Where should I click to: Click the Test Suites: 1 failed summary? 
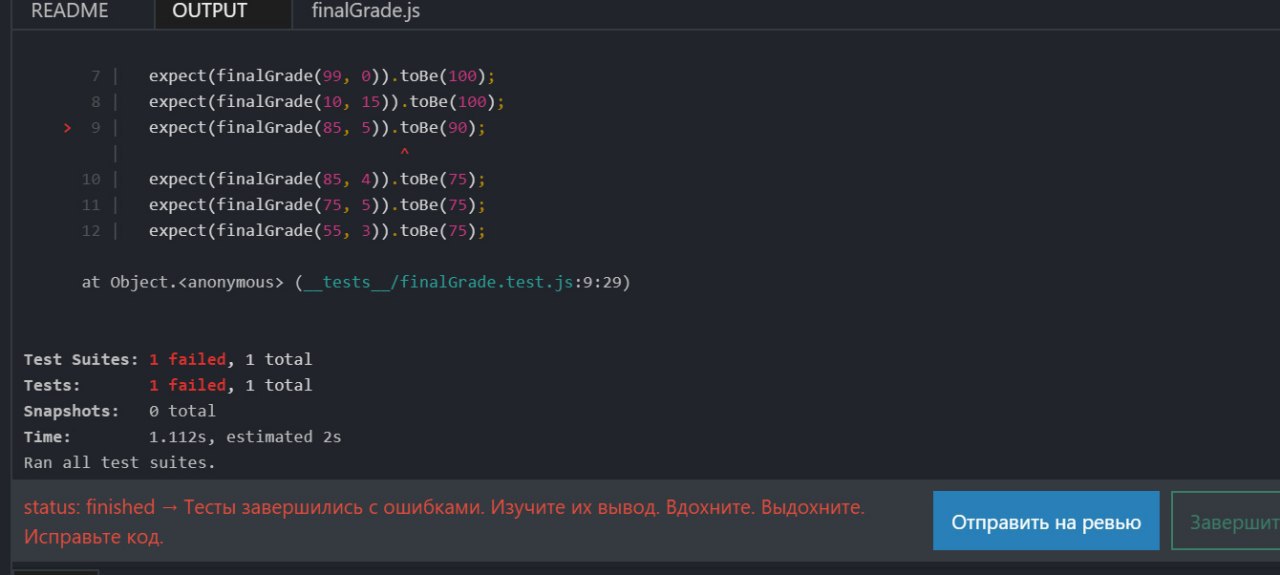click(x=168, y=359)
